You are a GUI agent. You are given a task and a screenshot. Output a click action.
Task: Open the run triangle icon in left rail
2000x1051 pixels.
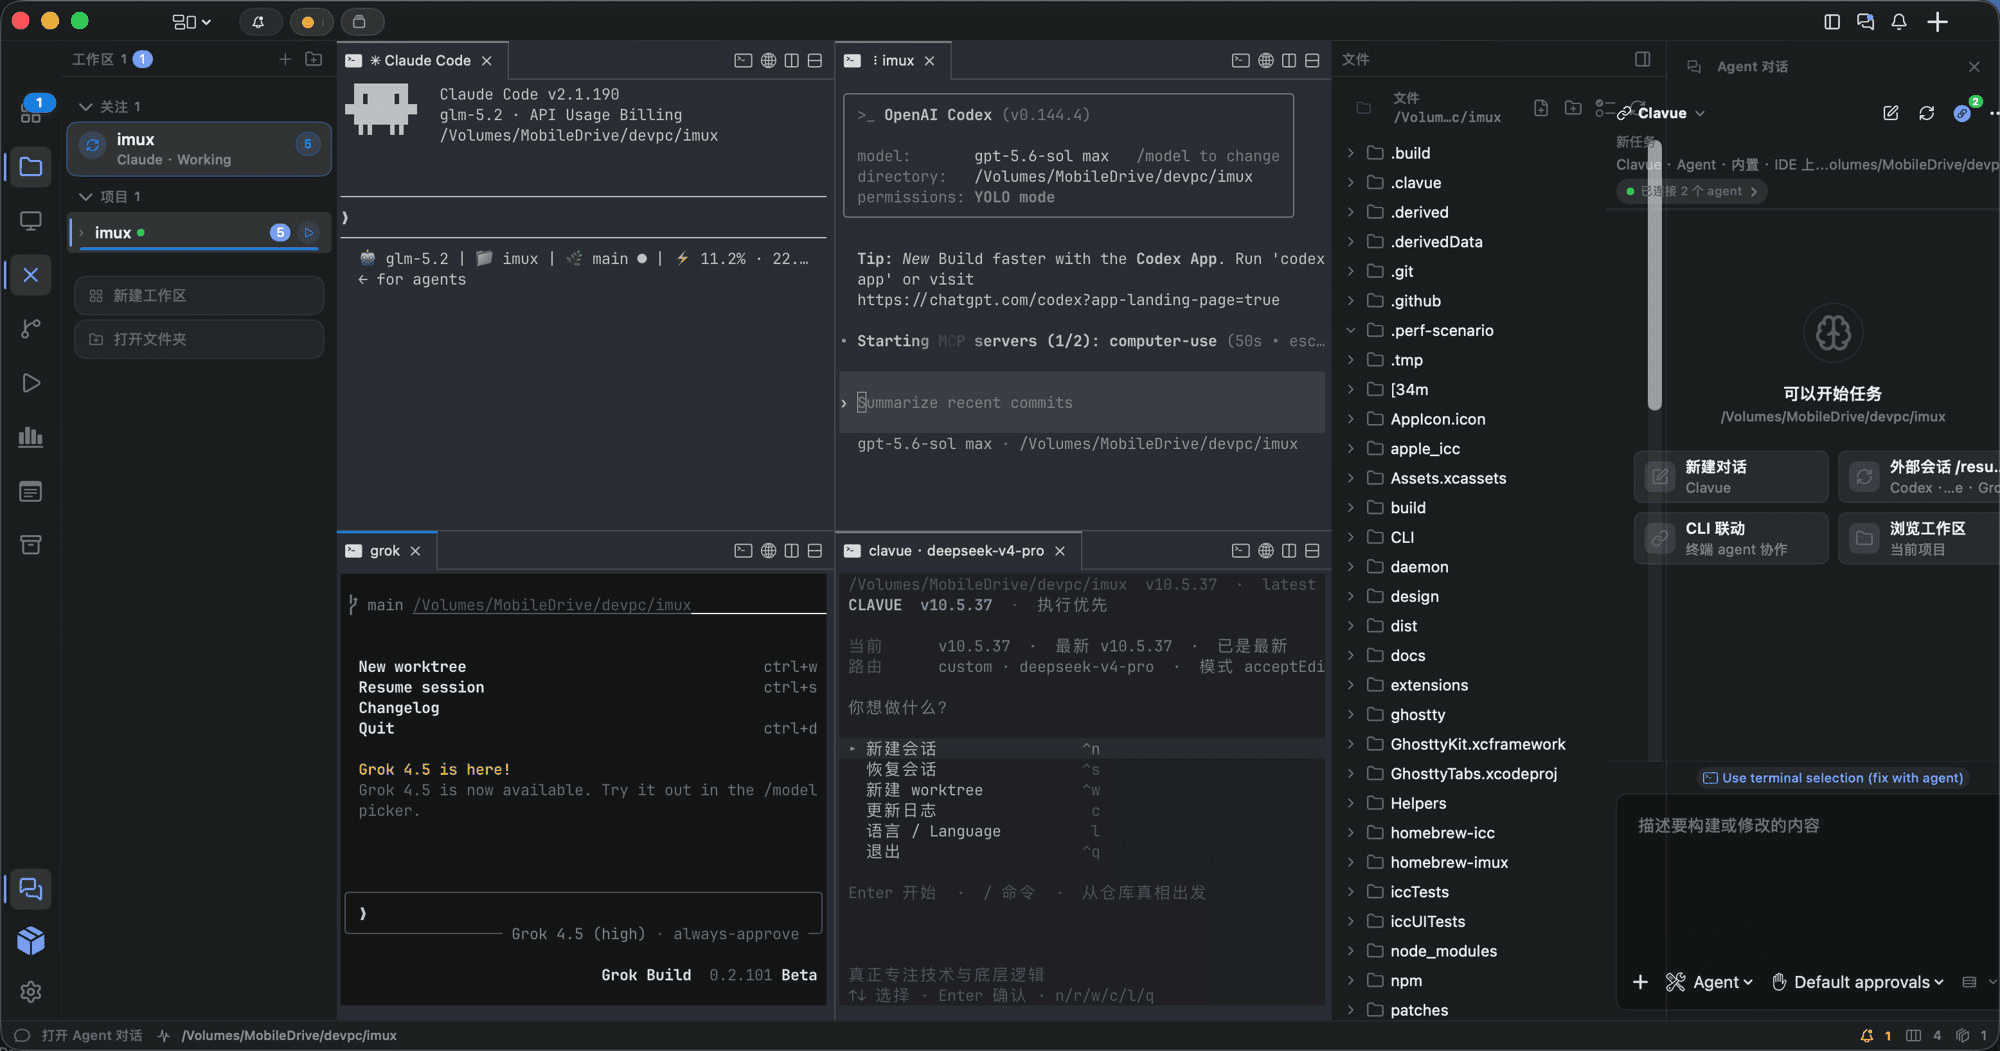31,383
